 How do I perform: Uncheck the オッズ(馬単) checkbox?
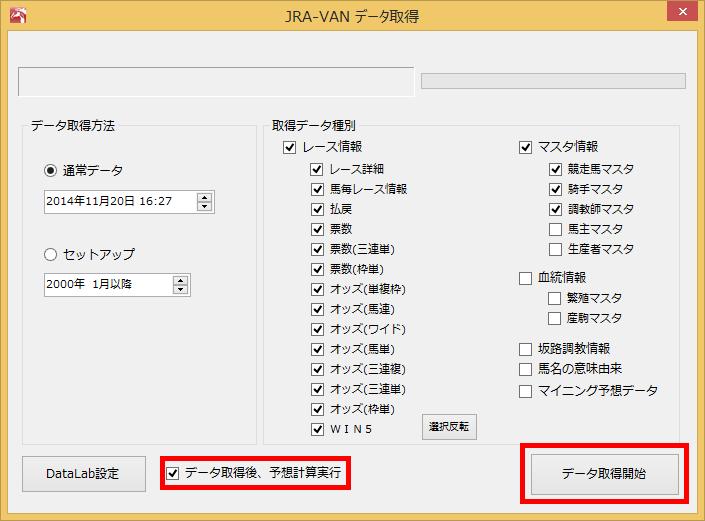(317, 349)
